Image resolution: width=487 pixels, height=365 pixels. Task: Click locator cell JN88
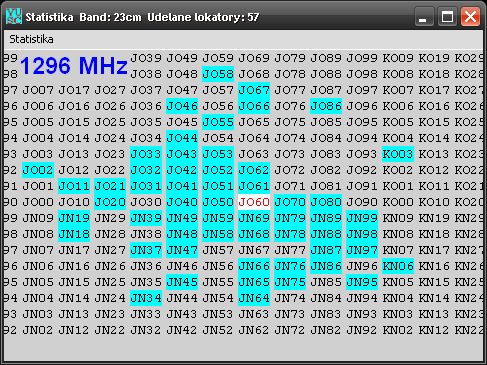point(326,234)
